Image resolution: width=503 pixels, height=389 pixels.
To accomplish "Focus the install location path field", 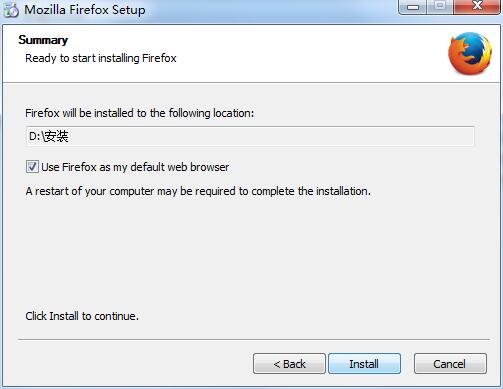I will coord(250,136).
